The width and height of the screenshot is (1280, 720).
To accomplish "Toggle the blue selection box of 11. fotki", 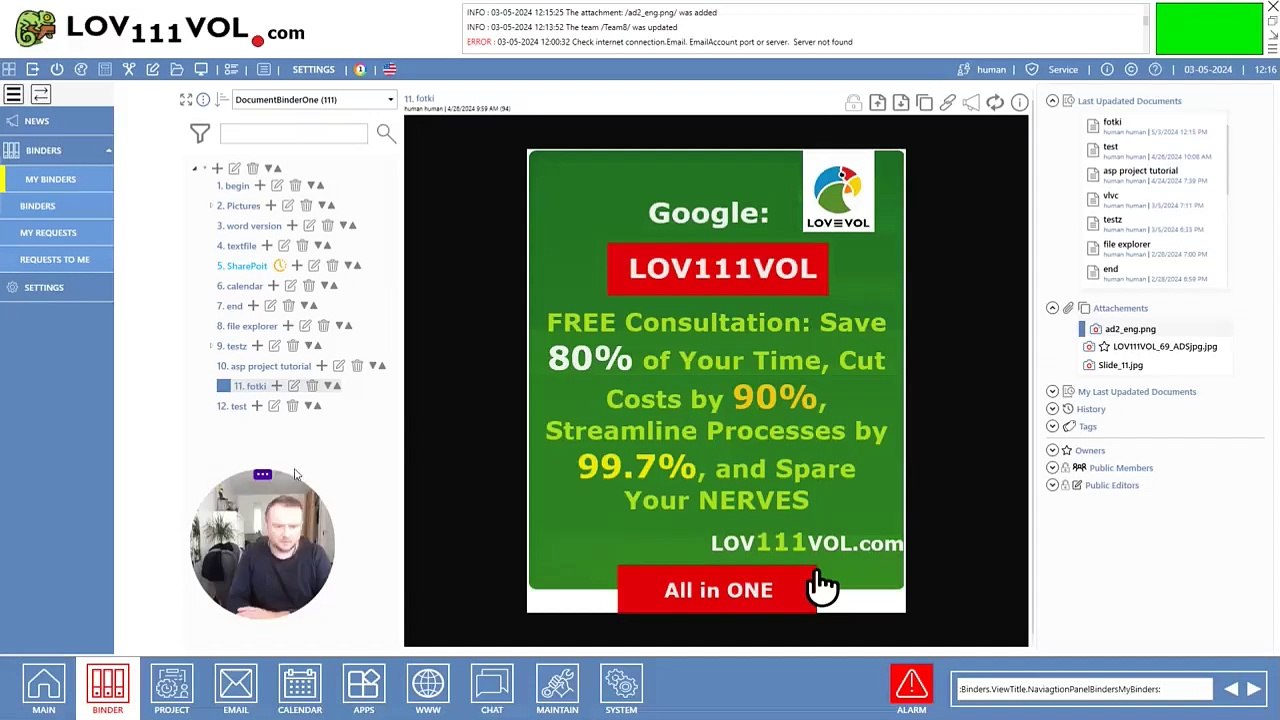I will [223, 385].
